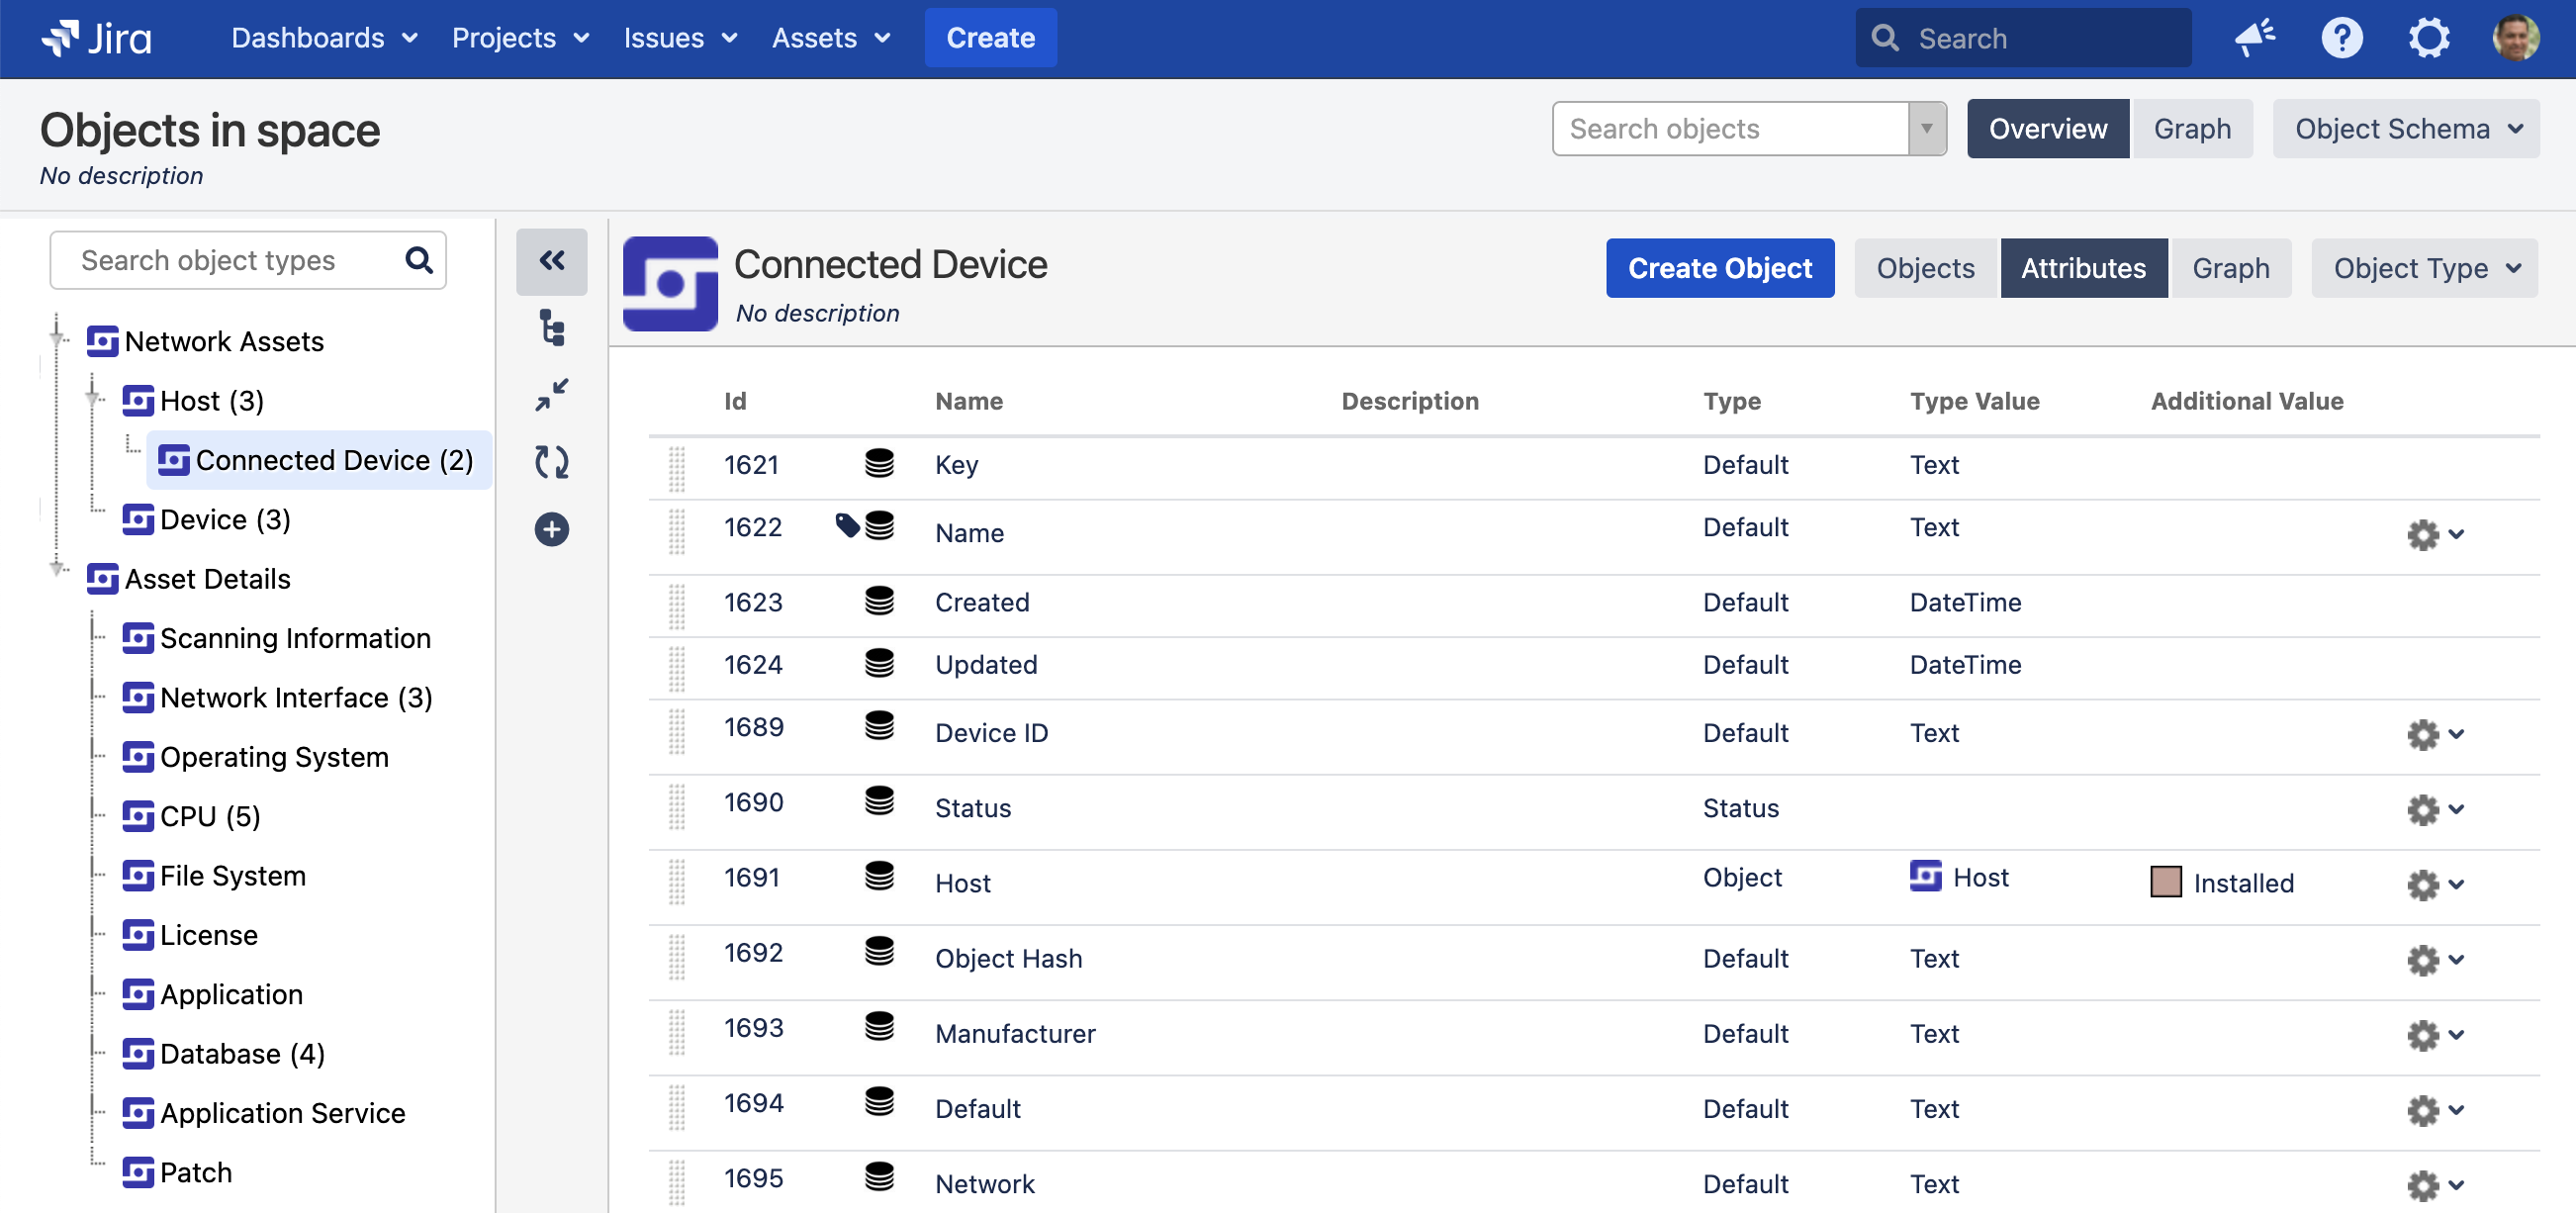Select Patch object type
Image resolution: width=2576 pixels, height=1213 pixels.
click(x=177, y=1172)
